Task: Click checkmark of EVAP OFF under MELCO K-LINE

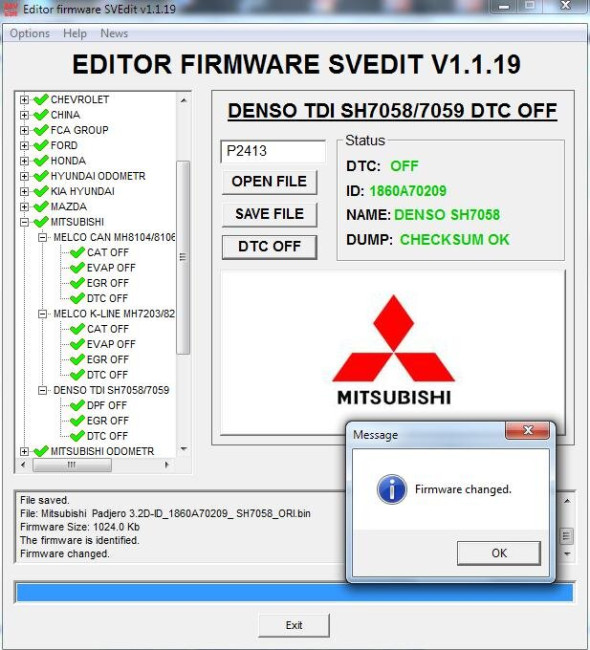Action: [78, 344]
